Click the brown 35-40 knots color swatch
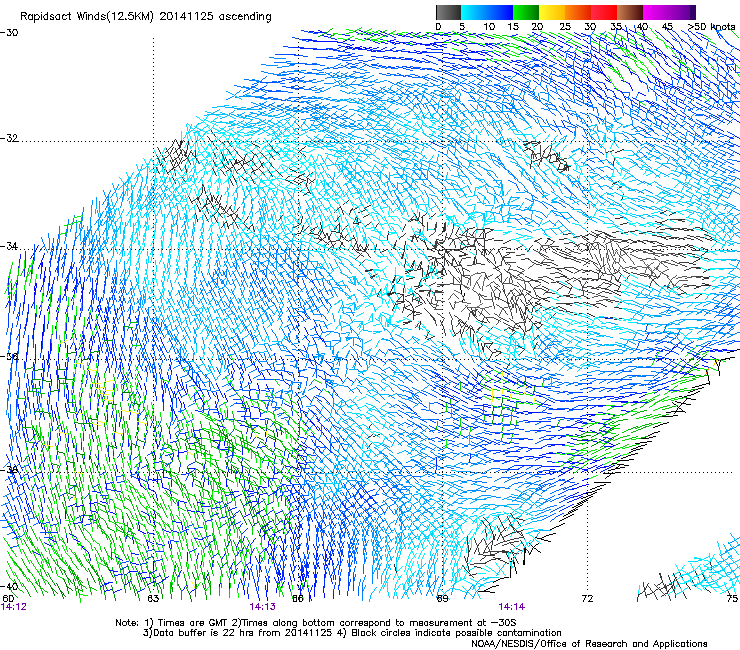 coord(630,12)
